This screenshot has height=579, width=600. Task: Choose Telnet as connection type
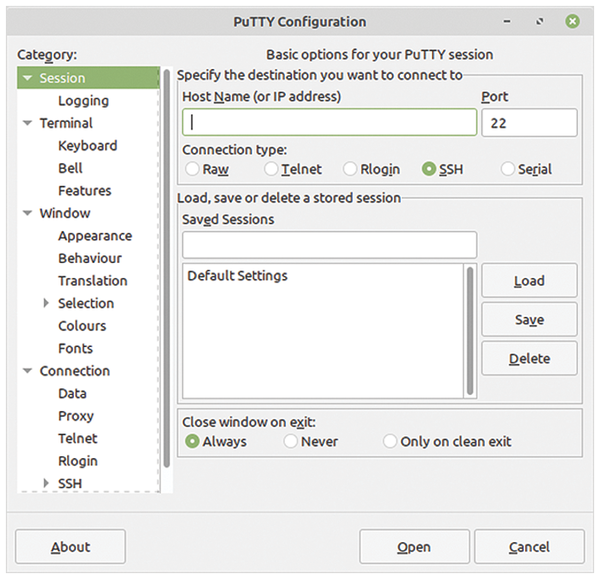pos(271,169)
